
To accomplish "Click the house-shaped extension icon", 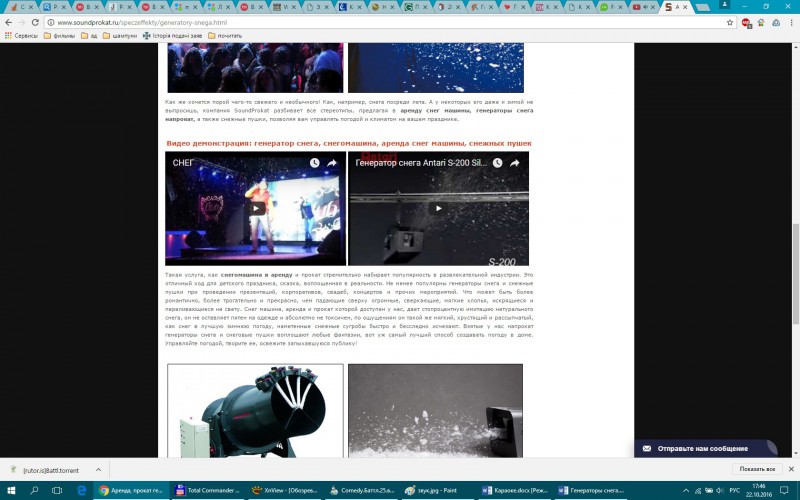I will coord(761,22).
